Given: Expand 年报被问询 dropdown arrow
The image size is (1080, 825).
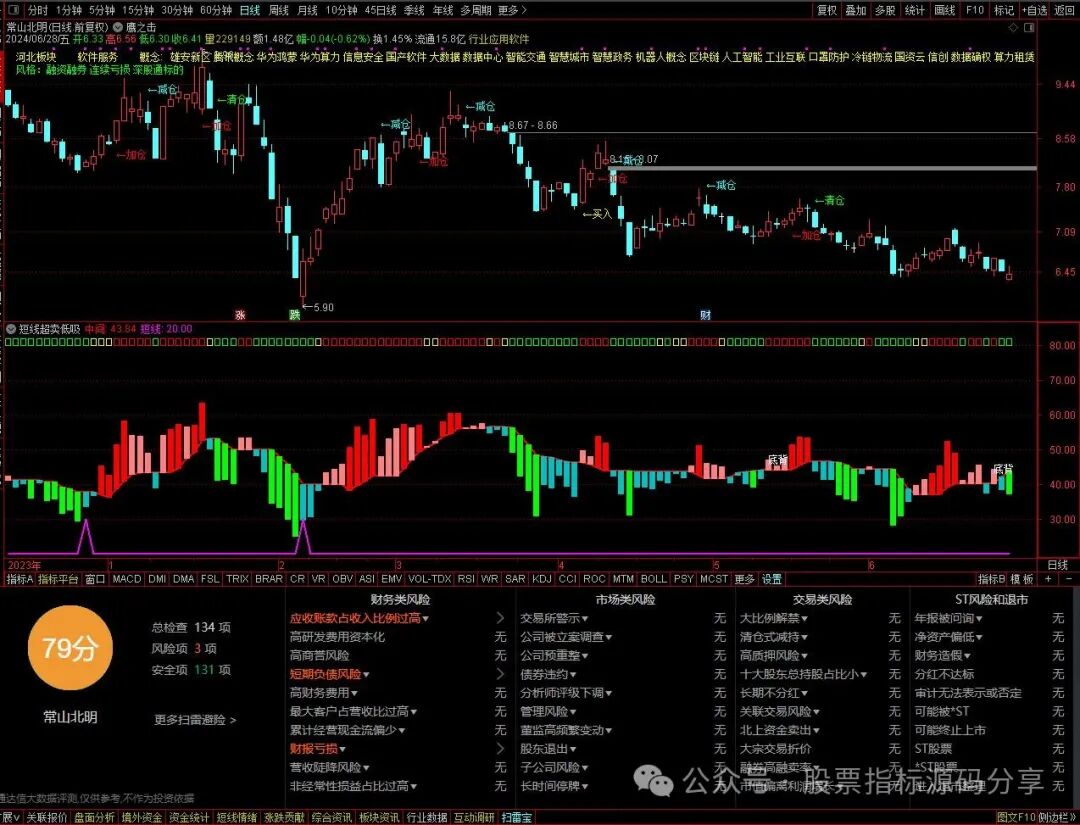Looking at the screenshot, I should [979, 619].
